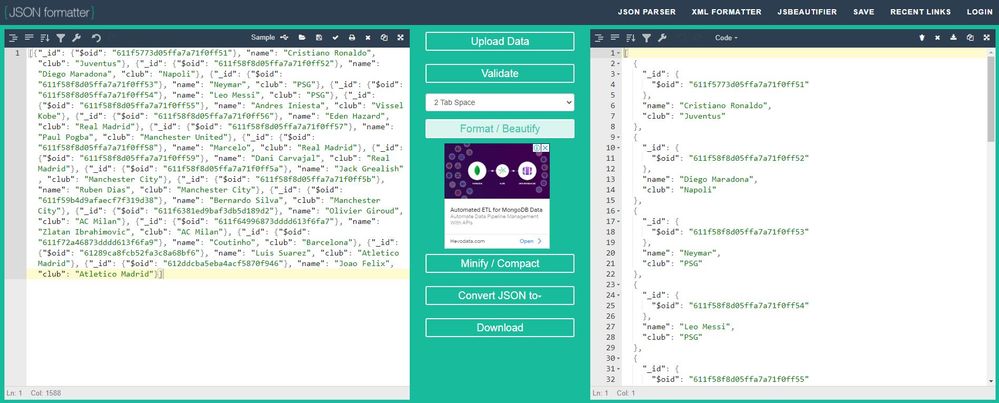Click the compact icon in the left editor toolbar
Screen dimensions: 999x403
pyautogui.click(x=29, y=38)
